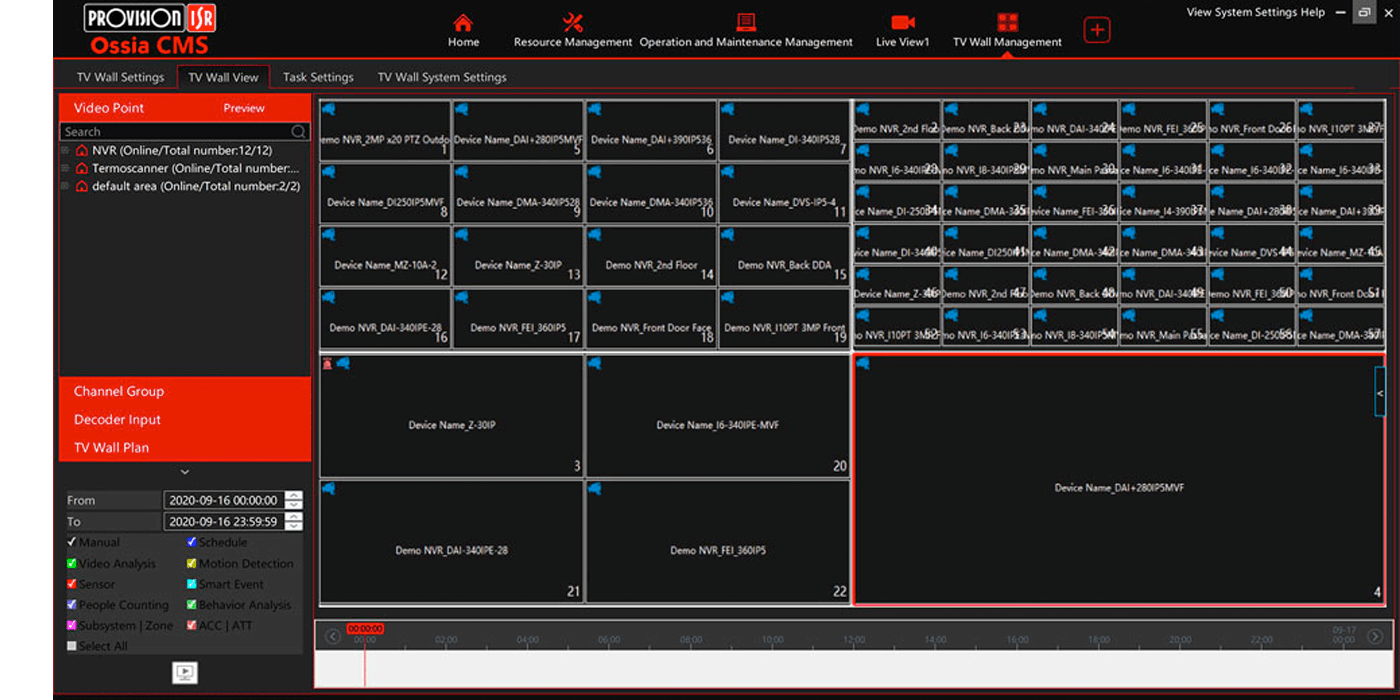Toggle the Behavior Analysis checkbox
1400x700 pixels.
(192, 605)
